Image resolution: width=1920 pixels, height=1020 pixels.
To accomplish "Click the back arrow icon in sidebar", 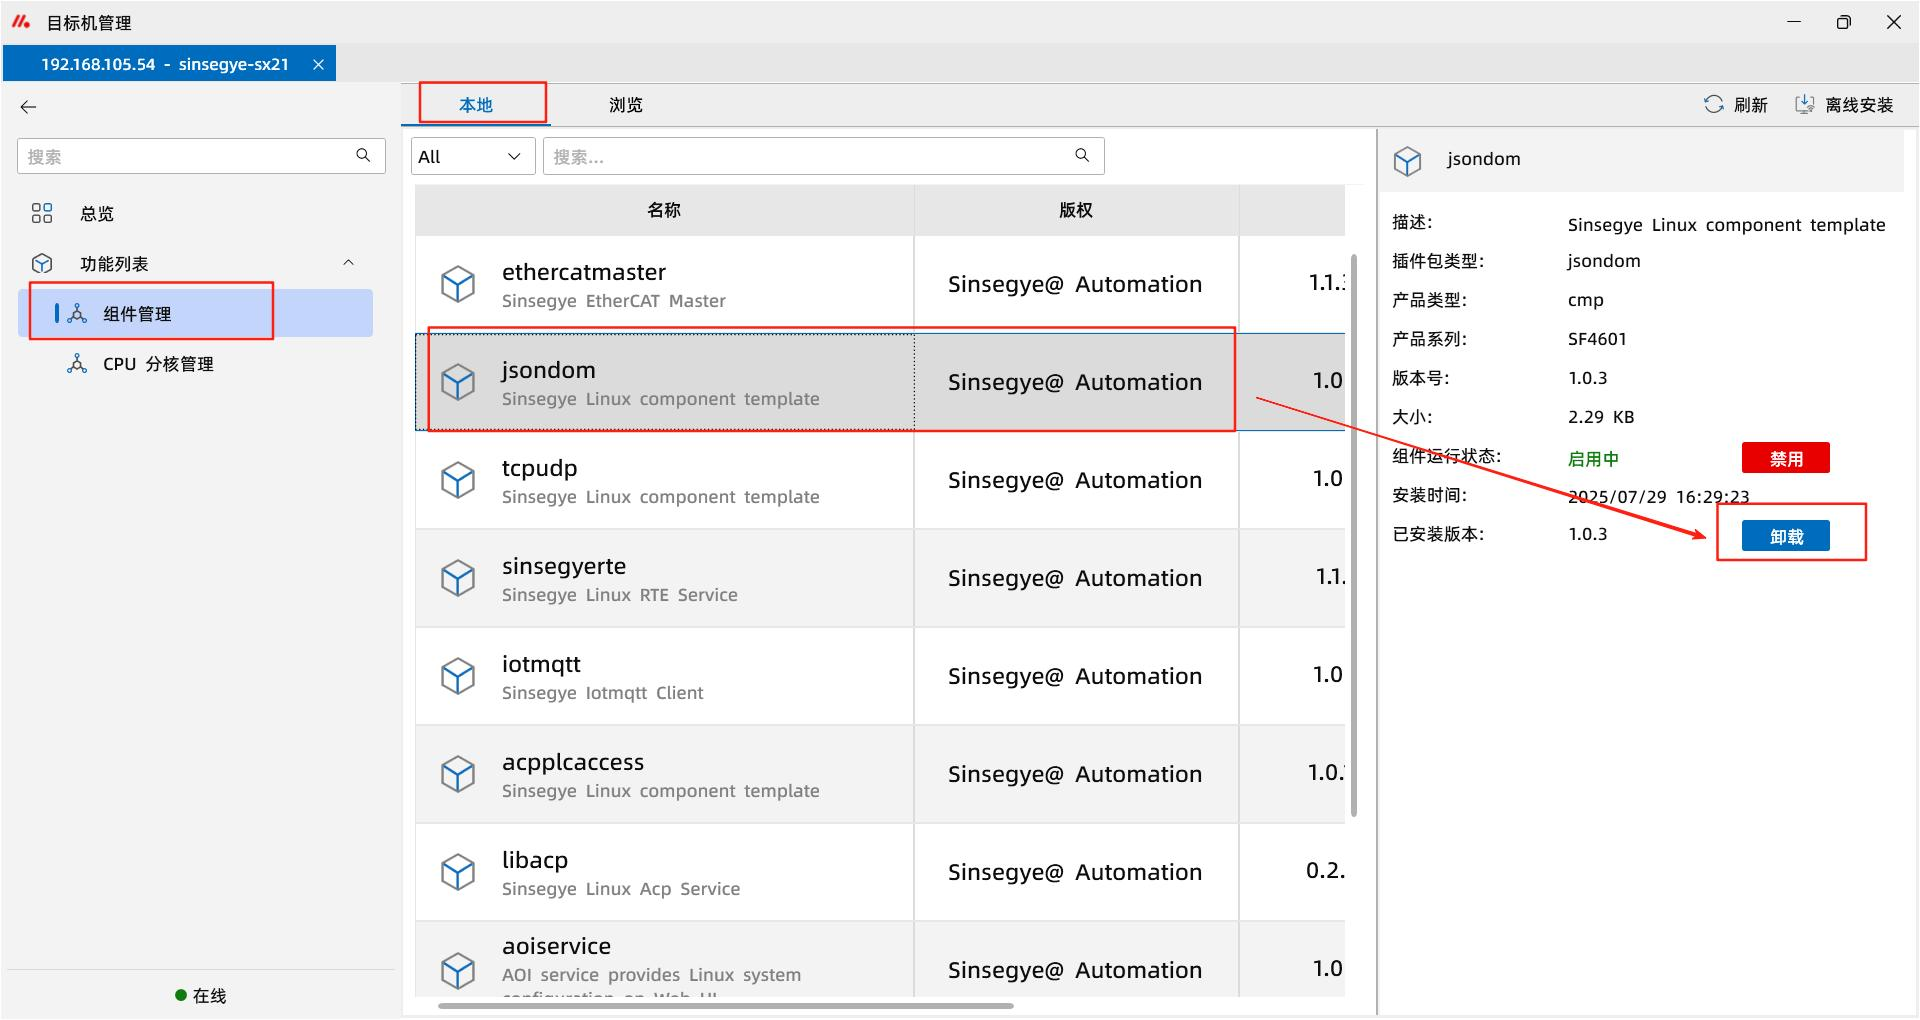I will (x=28, y=107).
